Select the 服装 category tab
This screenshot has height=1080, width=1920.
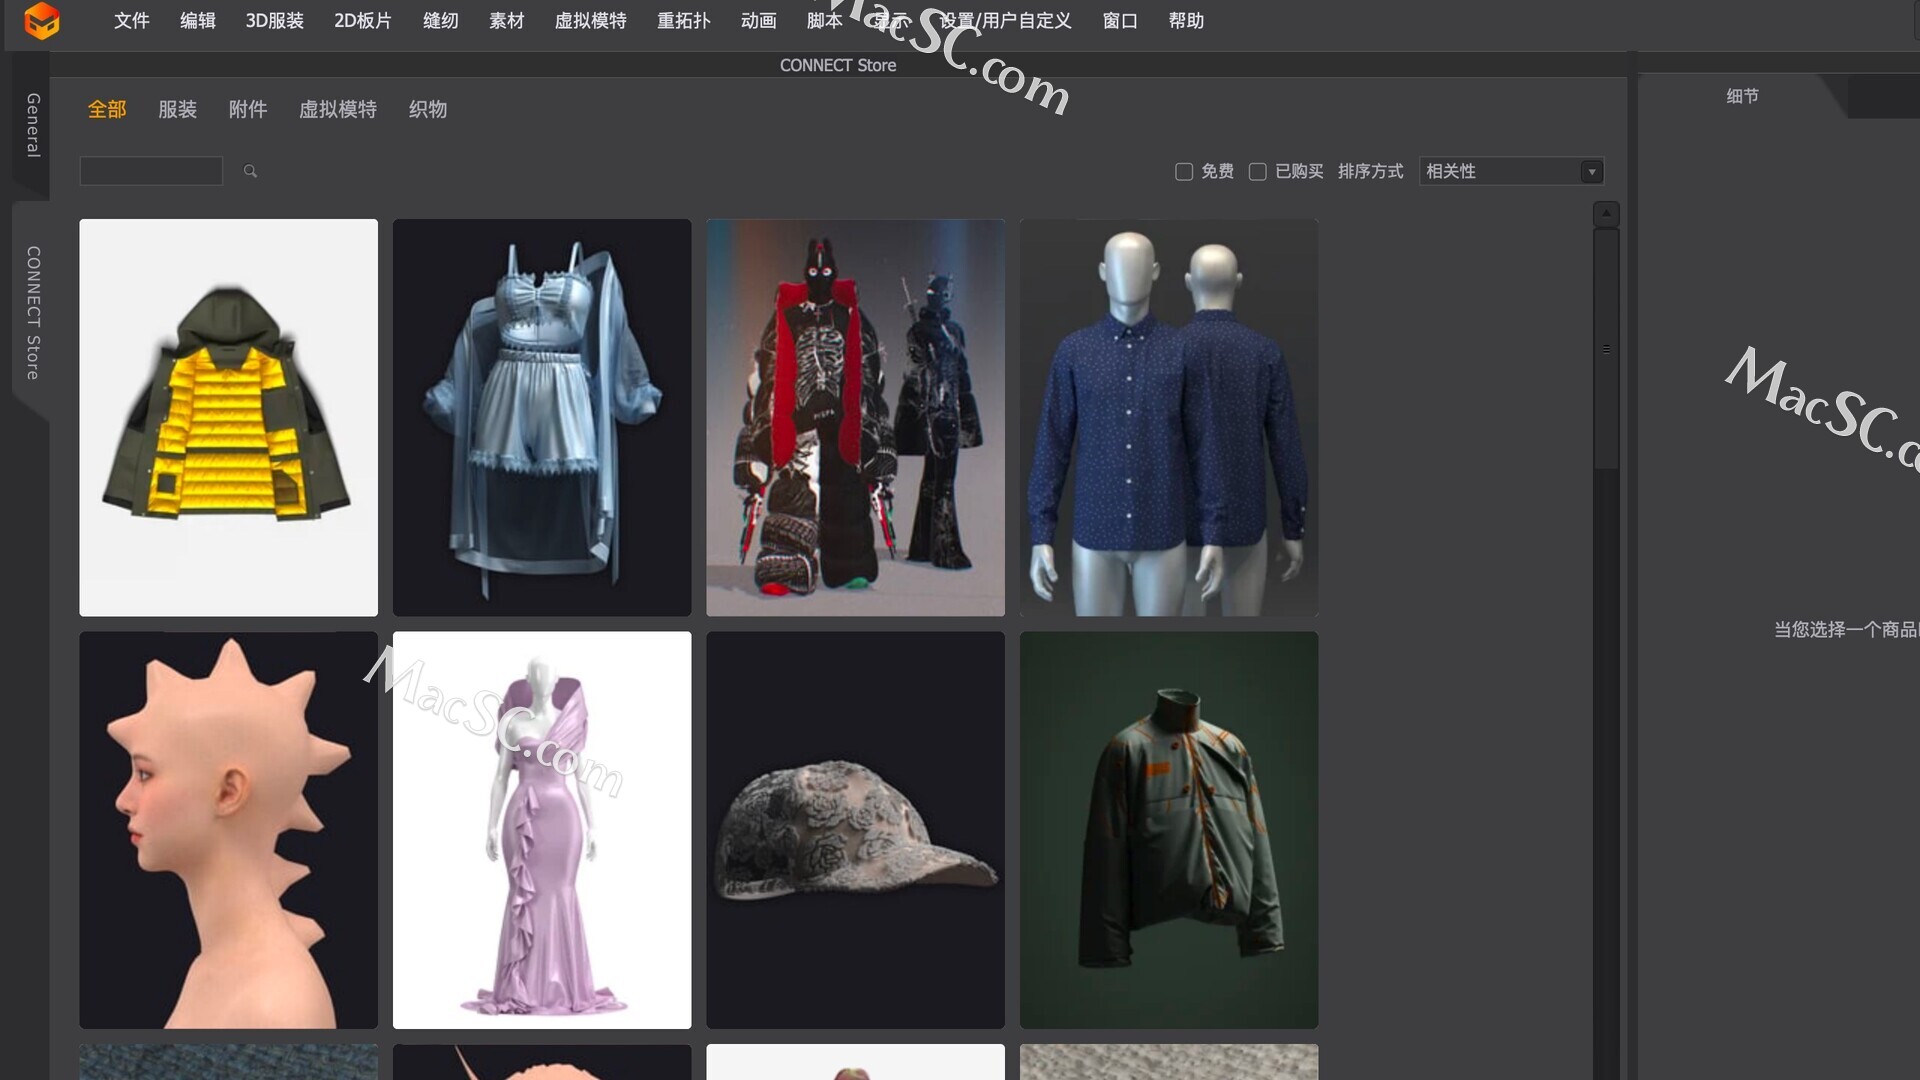tap(177, 109)
